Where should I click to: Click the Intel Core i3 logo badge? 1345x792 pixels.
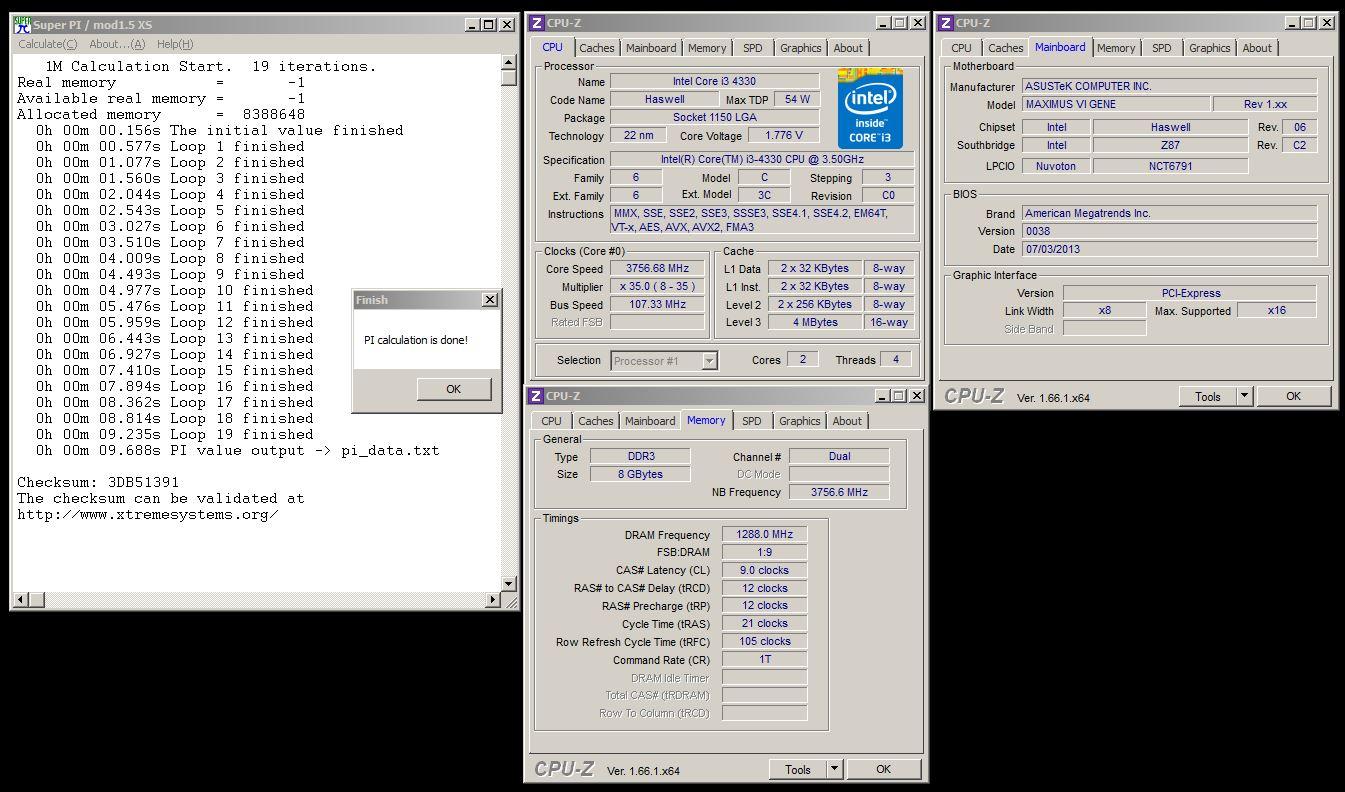(x=870, y=109)
